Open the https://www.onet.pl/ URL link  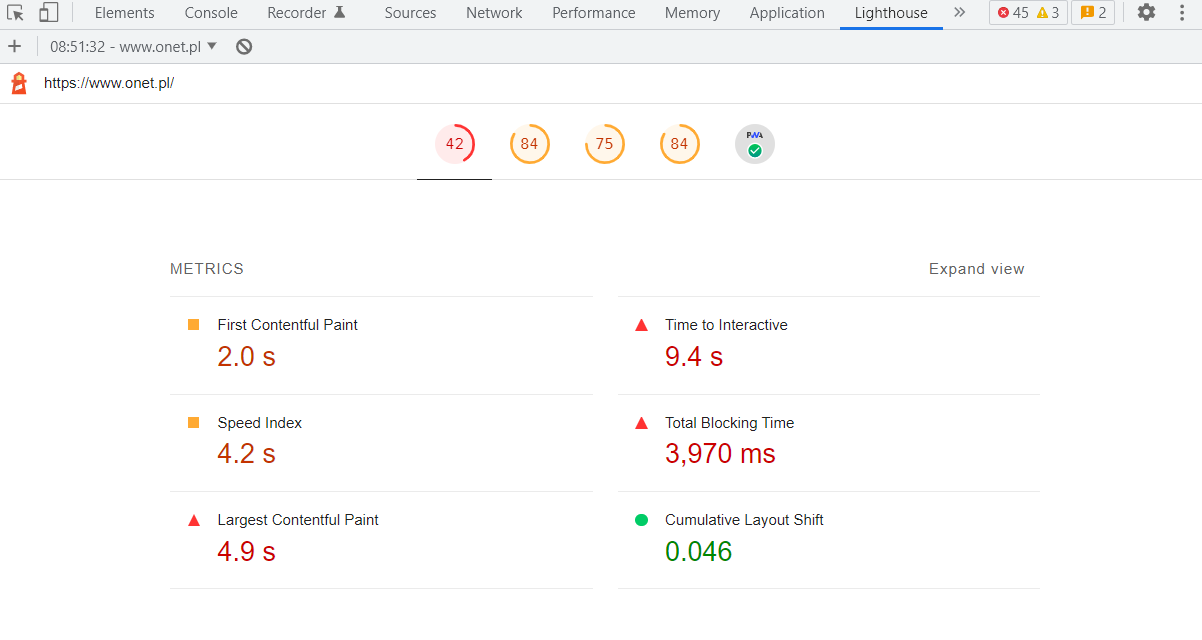[x=109, y=83]
